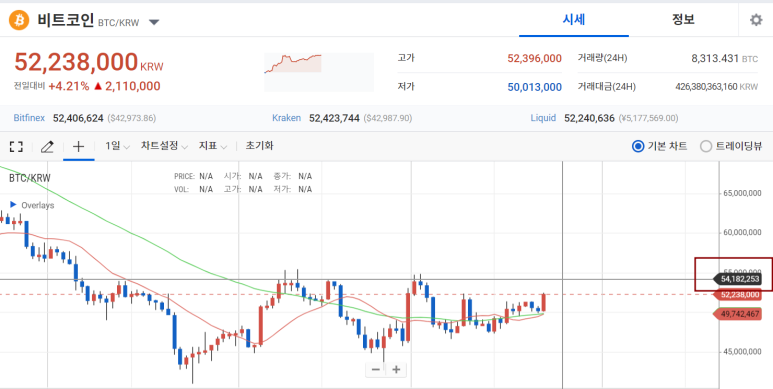The width and height of the screenshot is (773, 389).
Task: Click the +4.21% change percentage
Action: pos(69,86)
